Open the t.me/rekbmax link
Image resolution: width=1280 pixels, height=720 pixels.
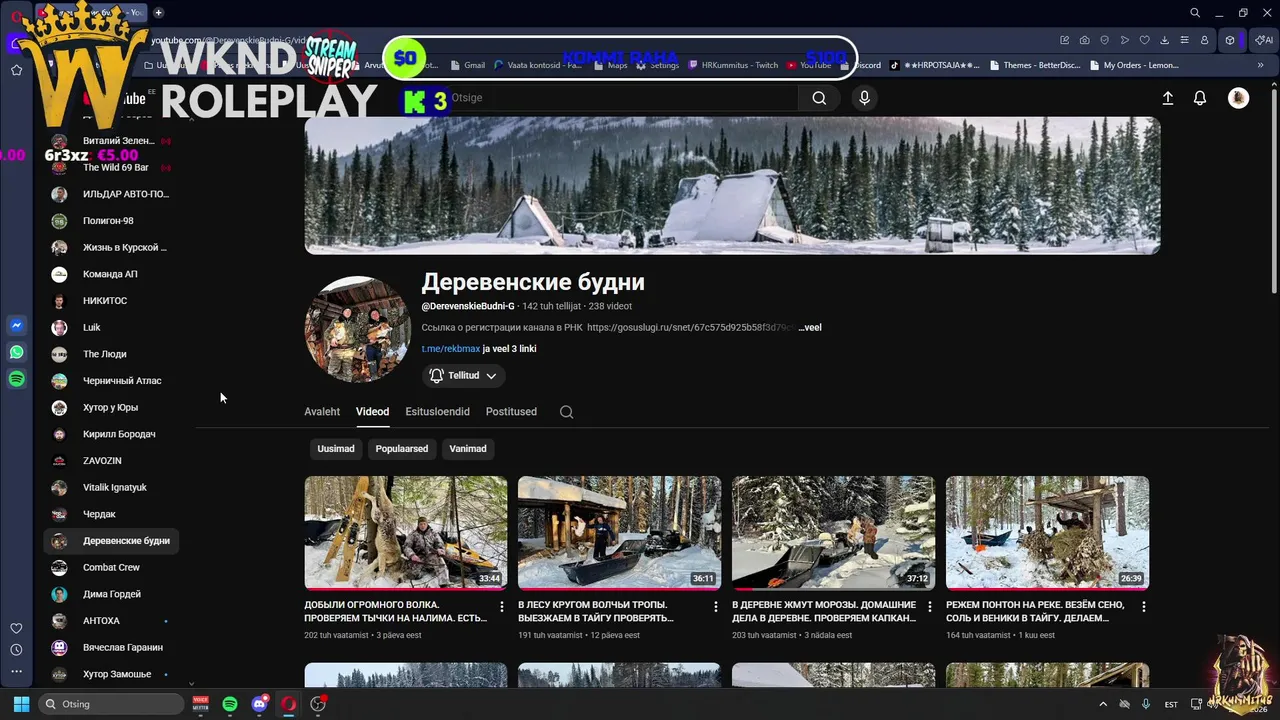click(451, 349)
